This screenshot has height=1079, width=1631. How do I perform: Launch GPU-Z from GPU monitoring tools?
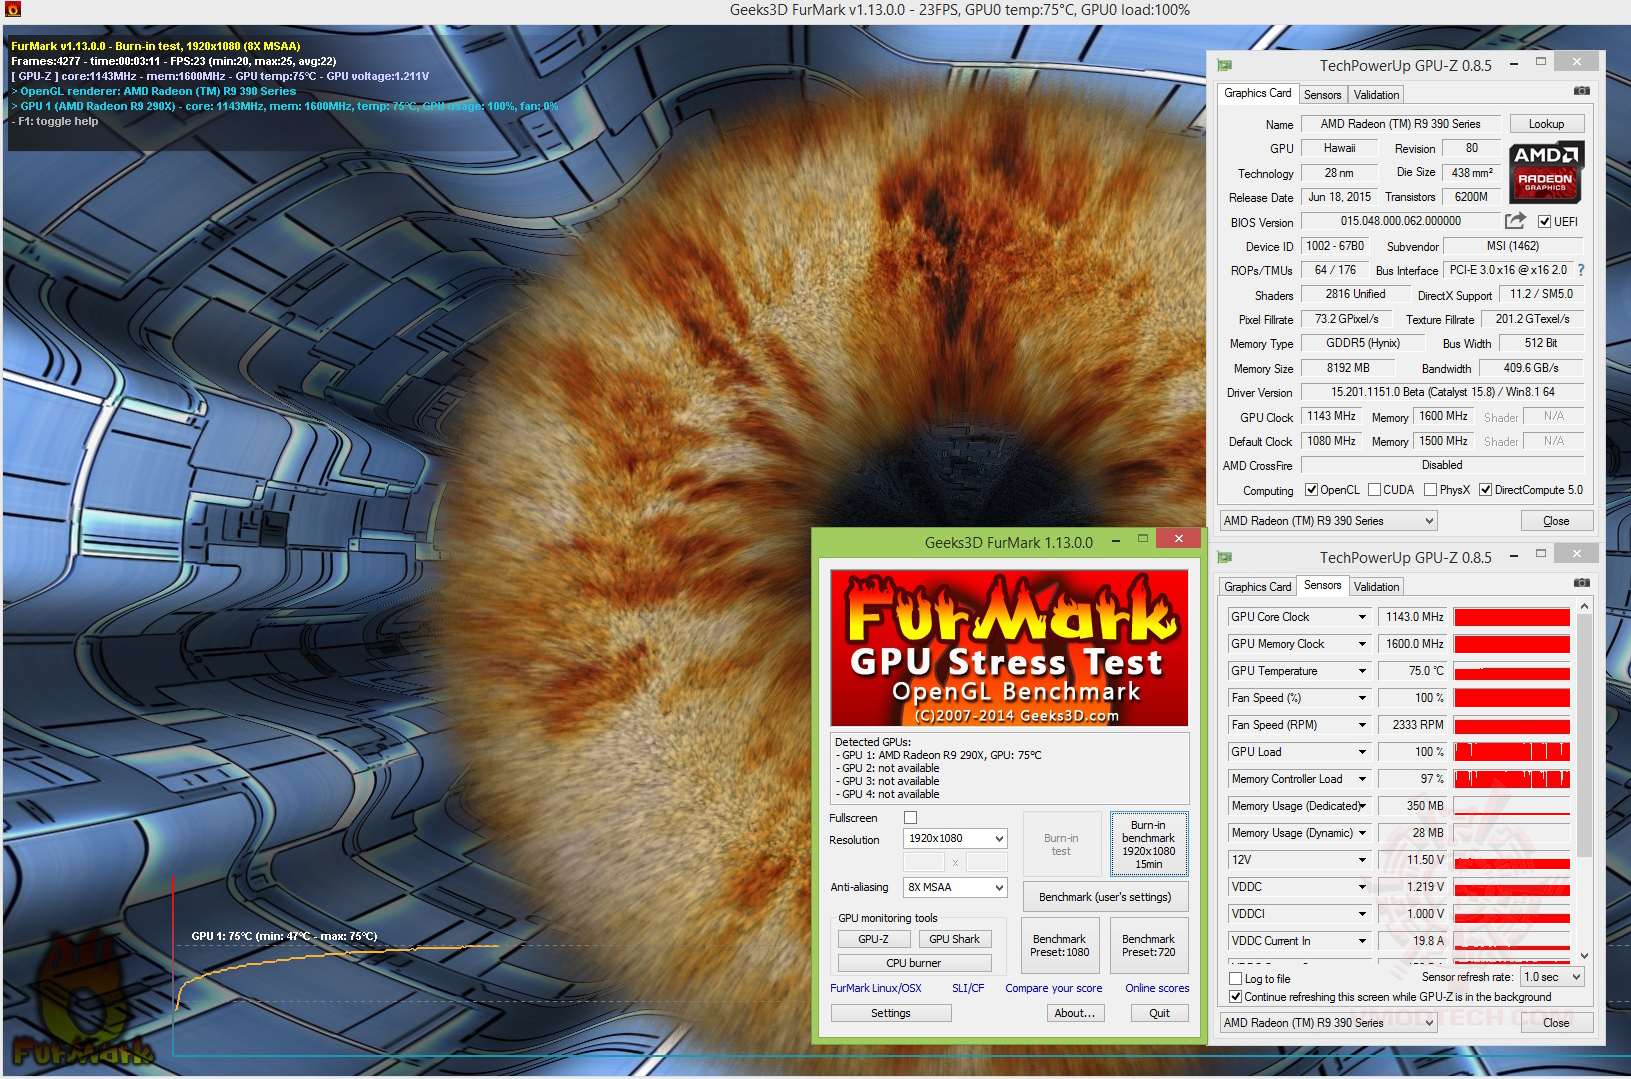(x=874, y=939)
